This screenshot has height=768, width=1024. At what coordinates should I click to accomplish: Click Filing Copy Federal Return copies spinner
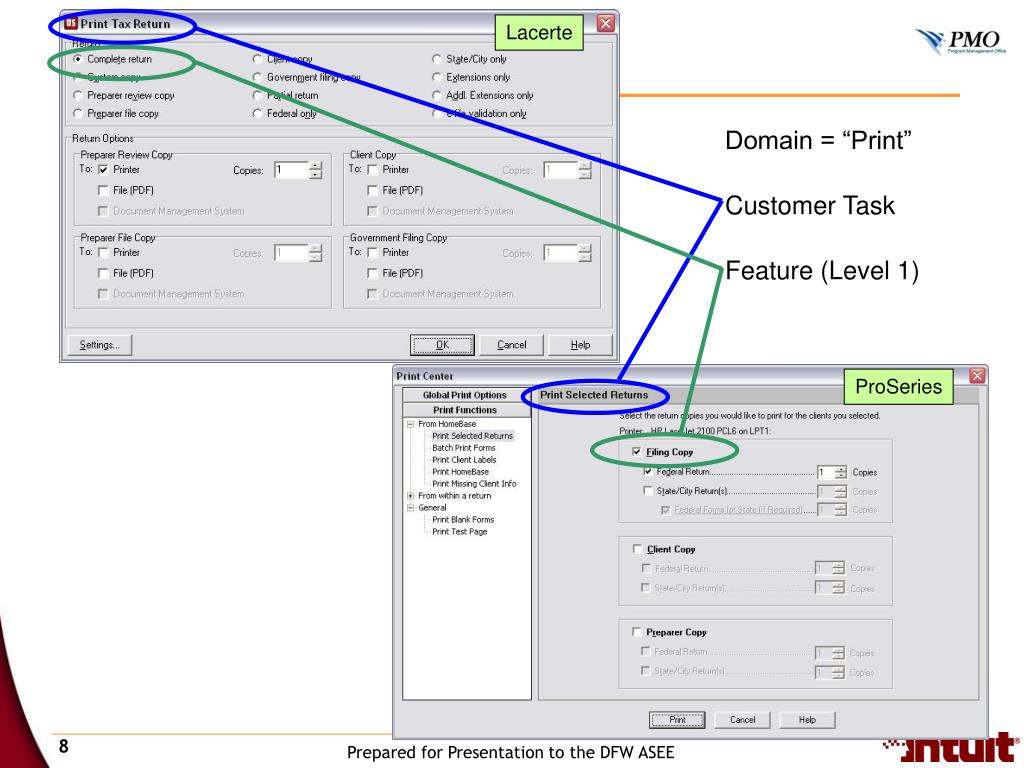(840, 472)
